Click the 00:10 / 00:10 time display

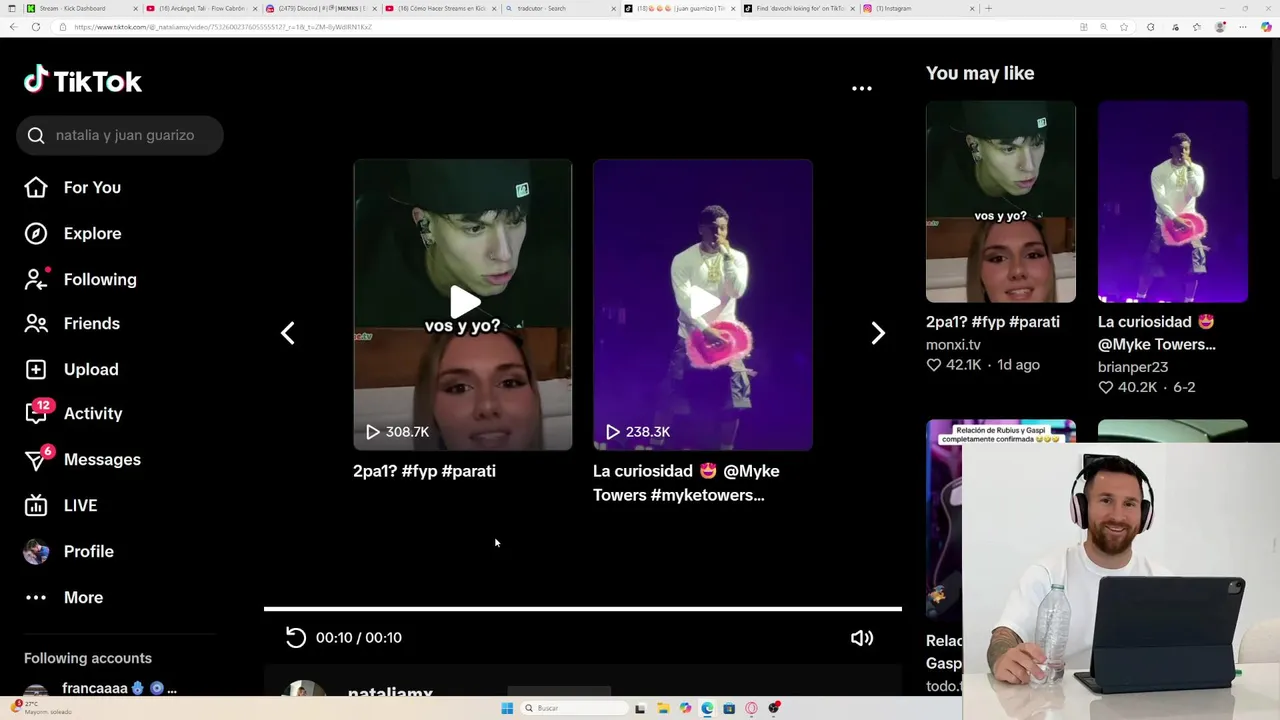(359, 638)
